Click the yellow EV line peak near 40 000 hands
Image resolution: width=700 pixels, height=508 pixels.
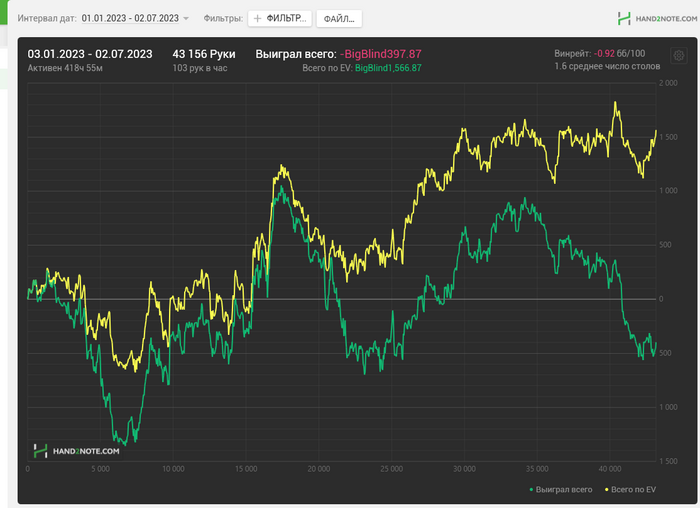[x=615, y=102]
